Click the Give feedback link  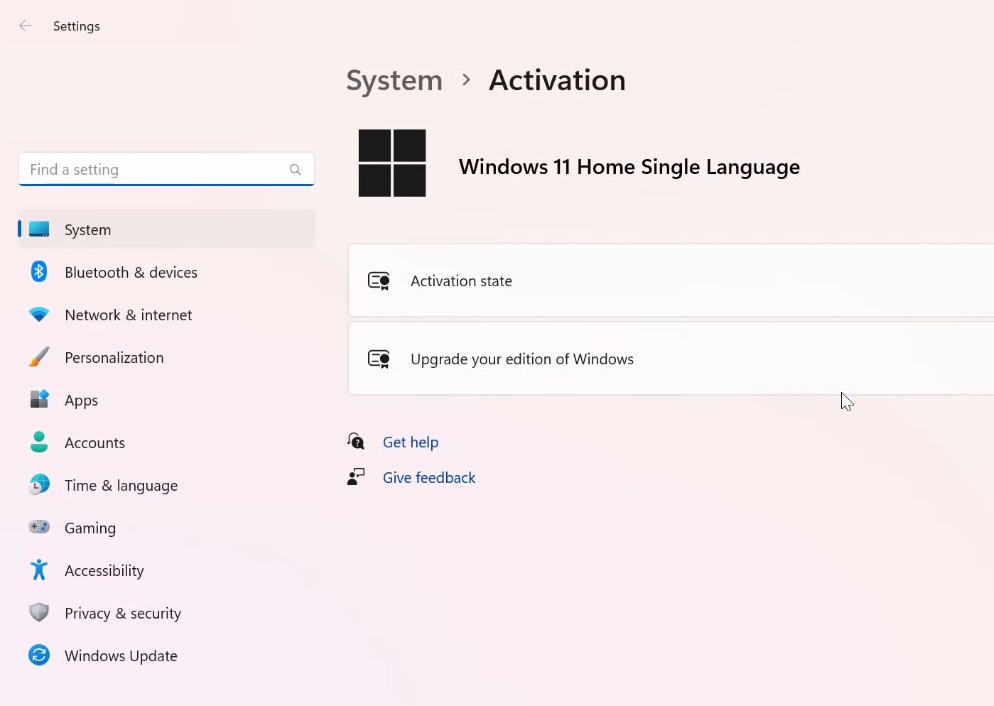tap(429, 477)
